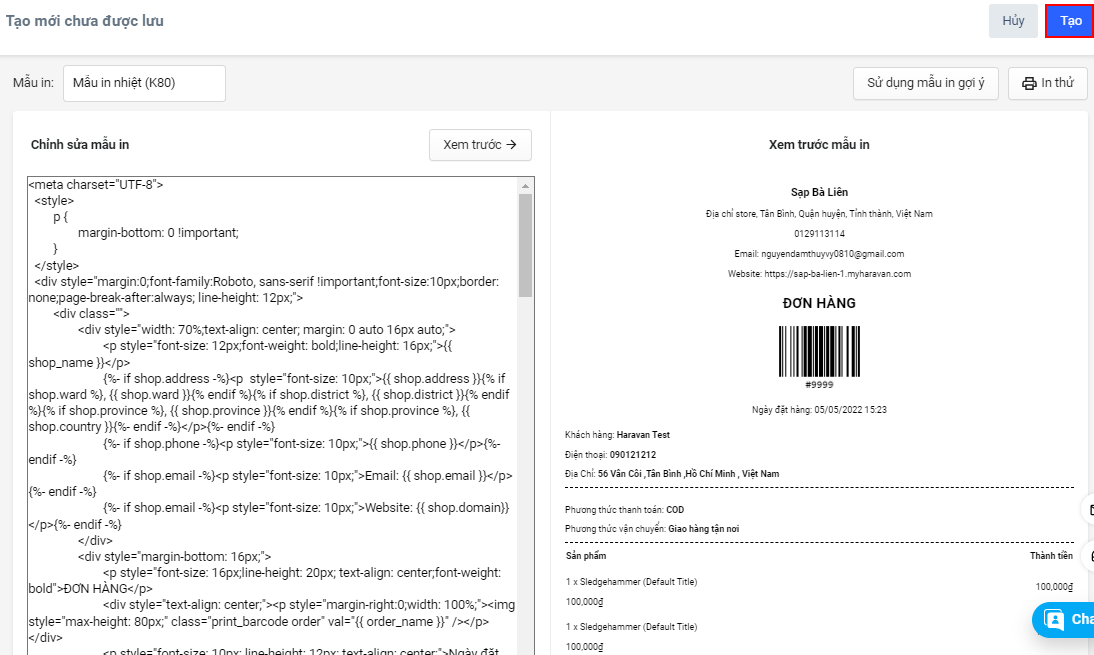Click the code editor's scroll-up arrow
This screenshot has height=655, width=1094.
525,186
